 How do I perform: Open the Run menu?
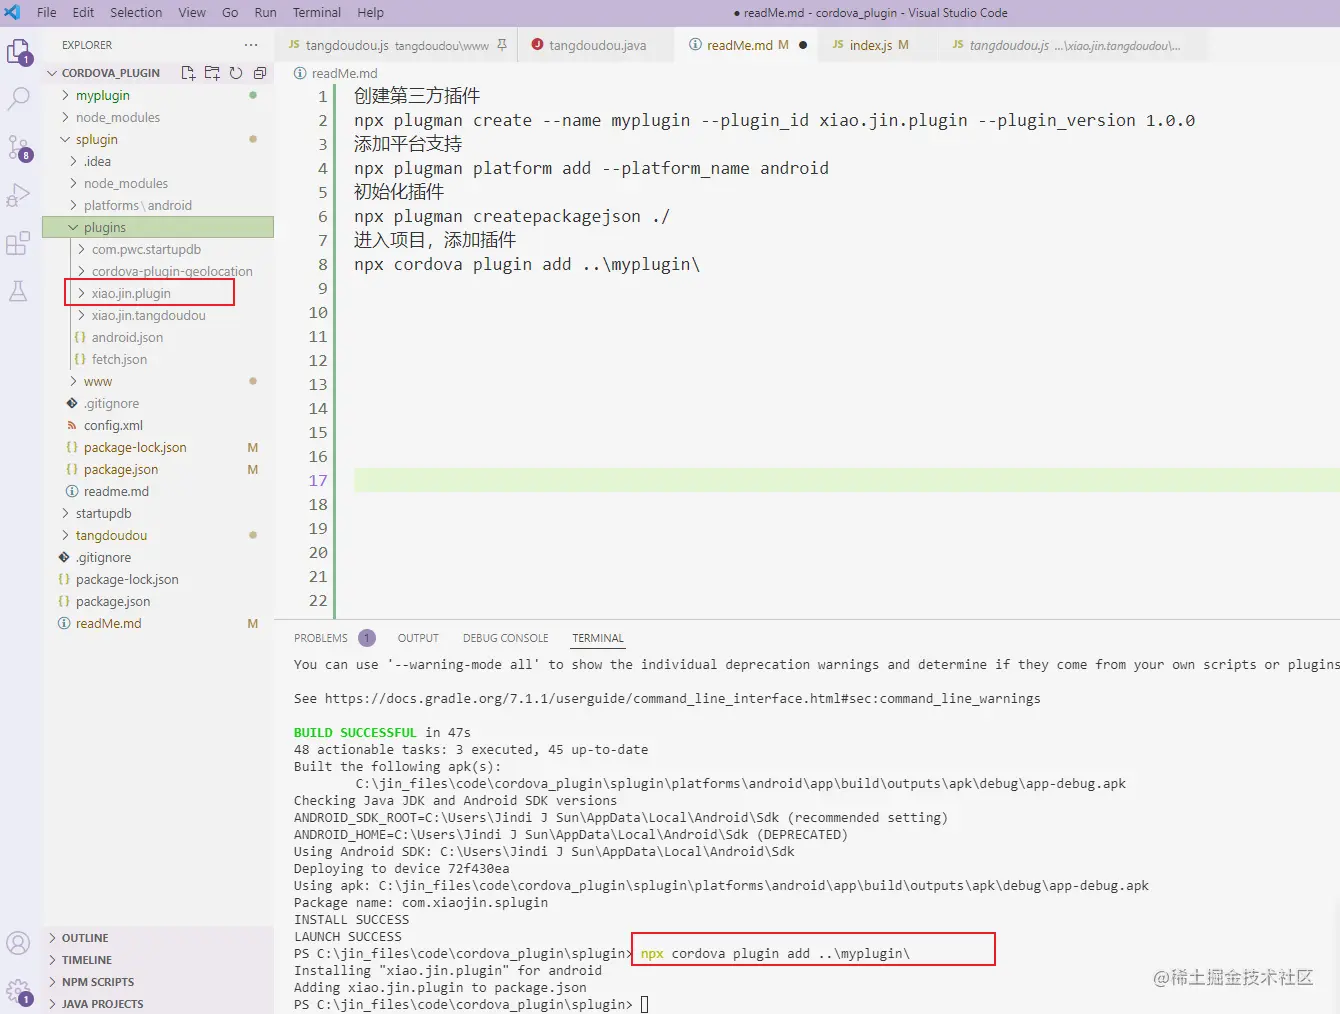[x=266, y=12]
